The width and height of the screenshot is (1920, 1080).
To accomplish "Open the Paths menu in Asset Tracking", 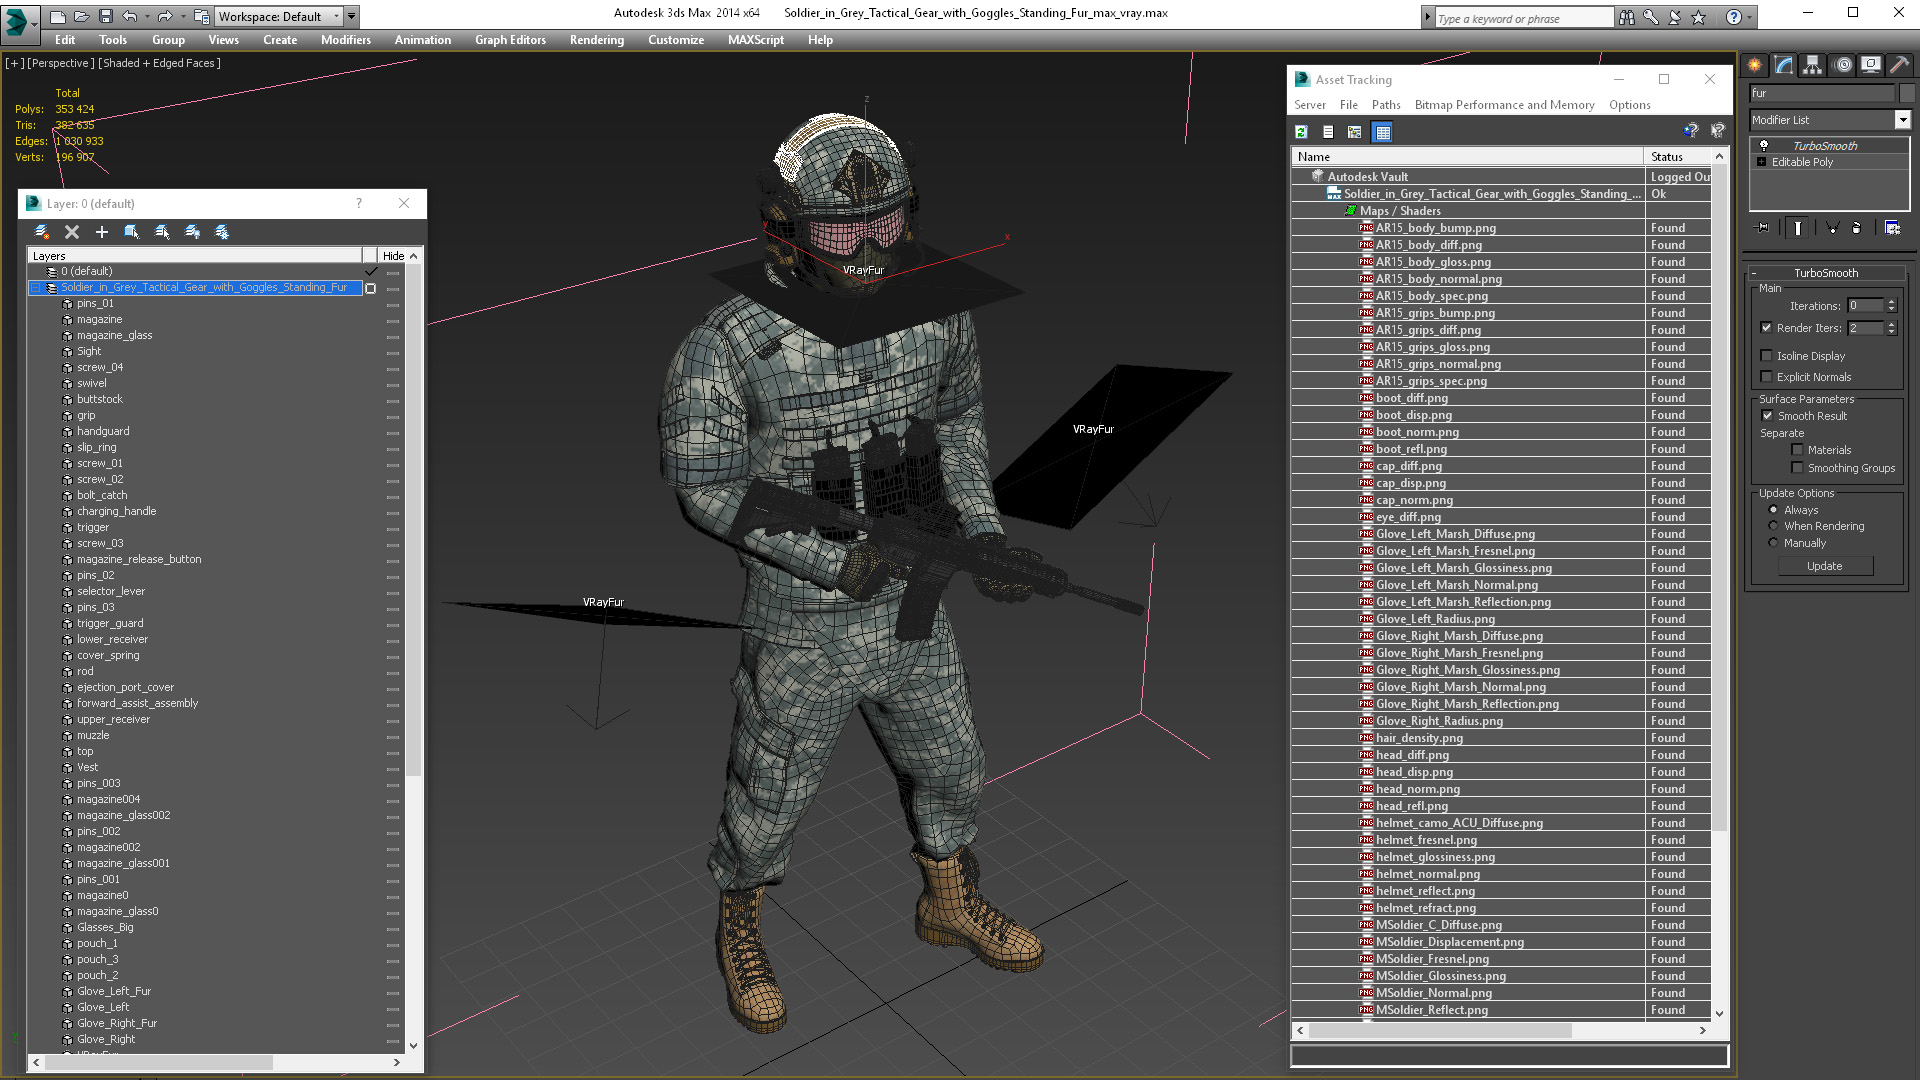I will [1385, 105].
